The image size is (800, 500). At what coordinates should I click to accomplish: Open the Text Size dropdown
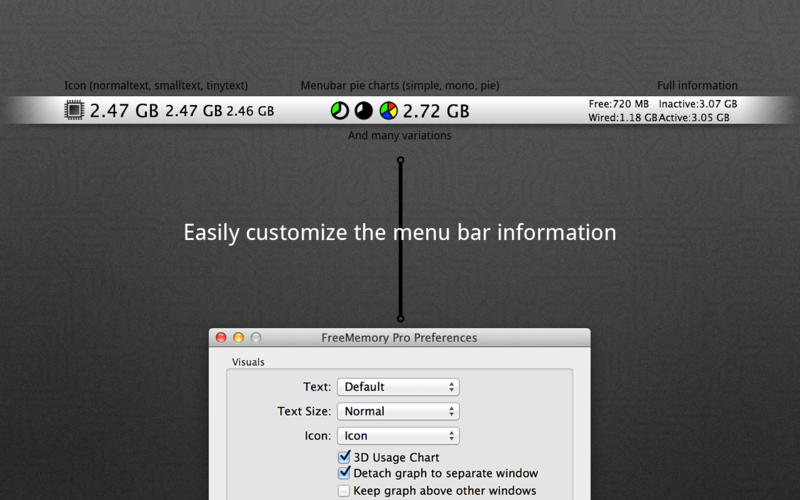398,411
